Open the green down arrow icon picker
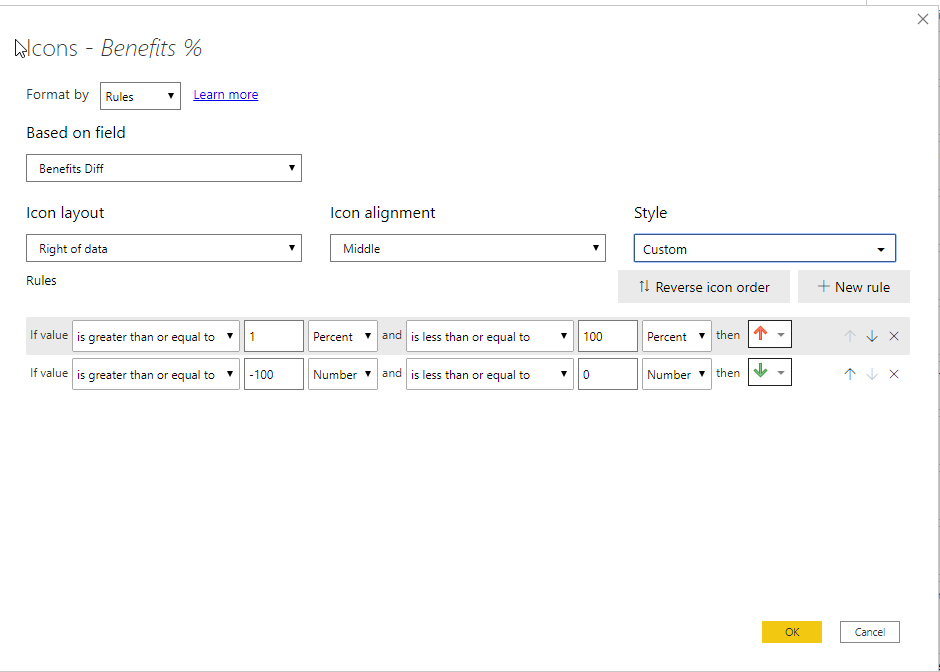This screenshot has height=672, width=940. [x=770, y=372]
